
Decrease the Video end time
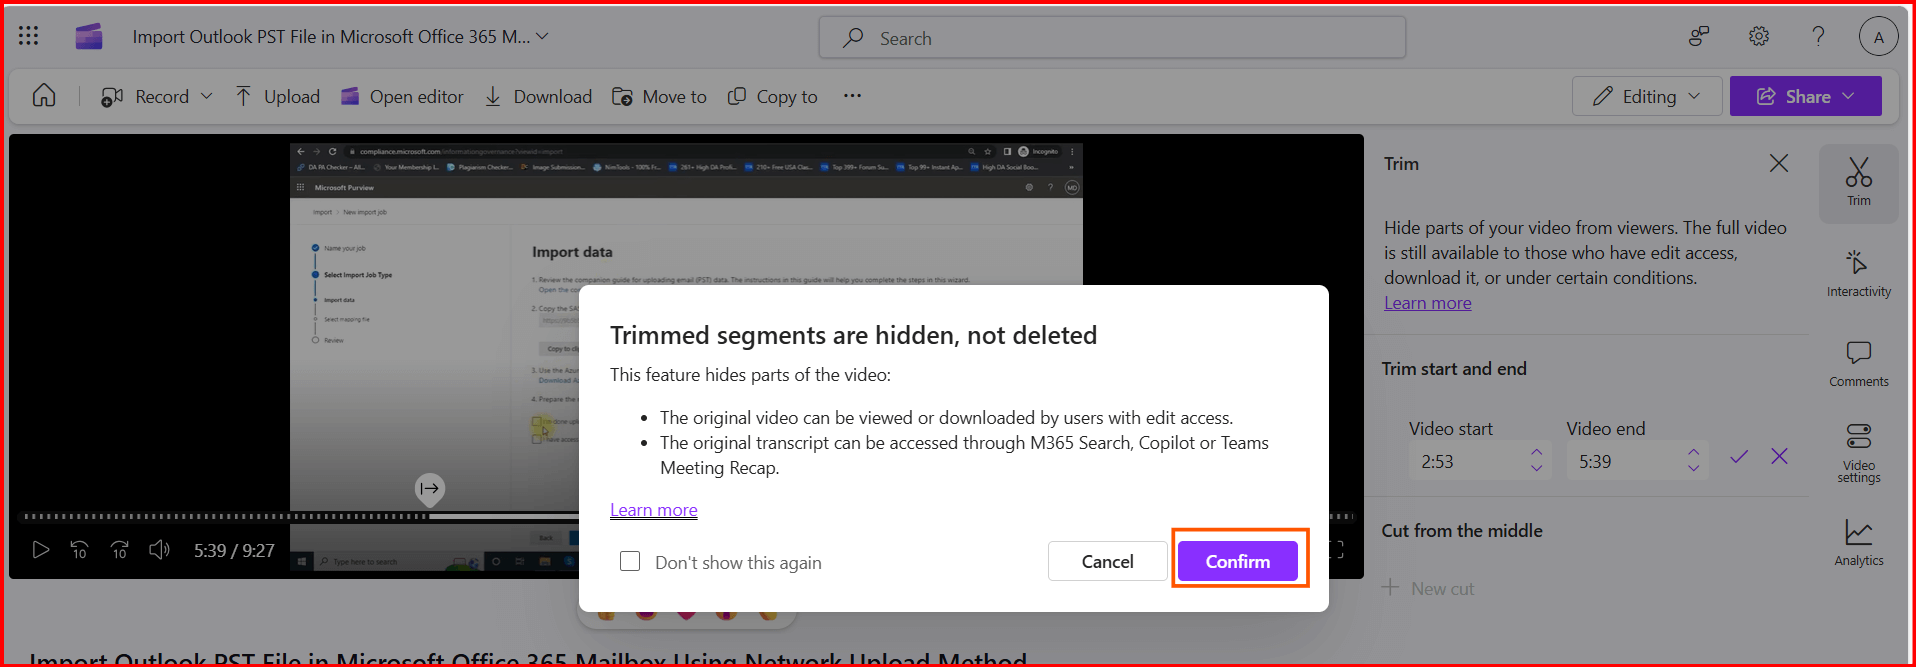[x=1694, y=468]
